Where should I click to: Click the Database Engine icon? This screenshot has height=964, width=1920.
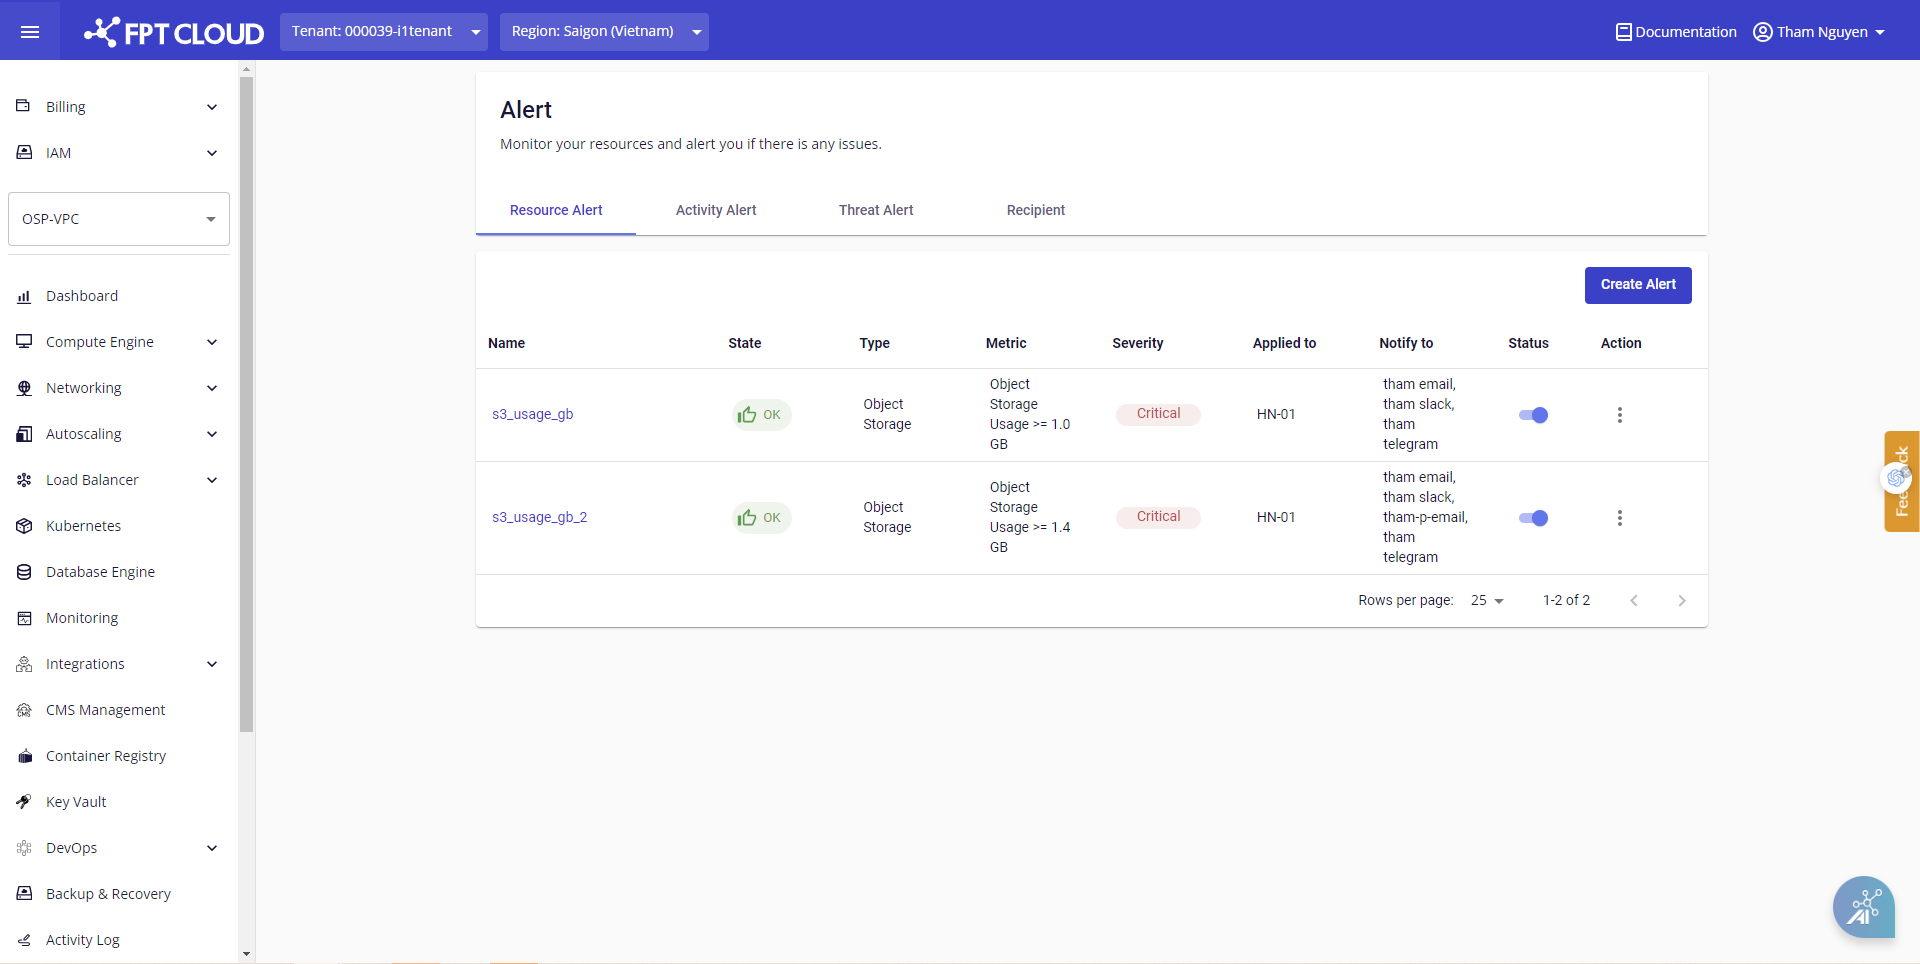(x=24, y=572)
